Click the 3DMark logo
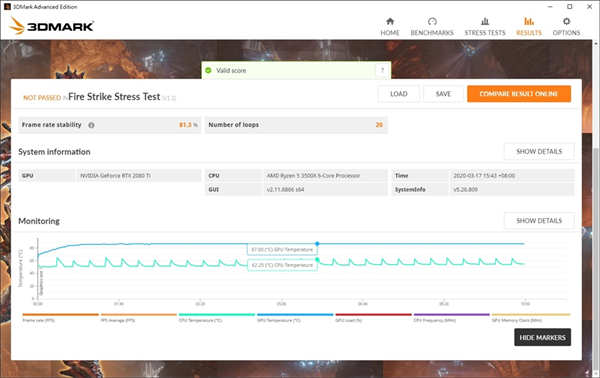Screen dimensions: 600x378 click(51, 26)
